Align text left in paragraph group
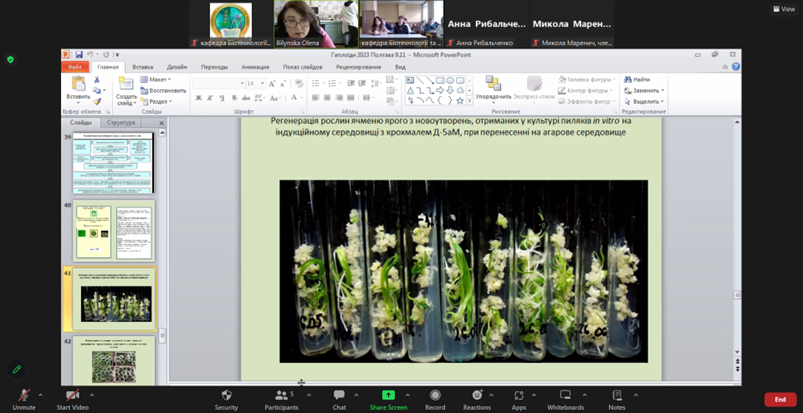The width and height of the screenshot is (803, 413). (315, 97)
